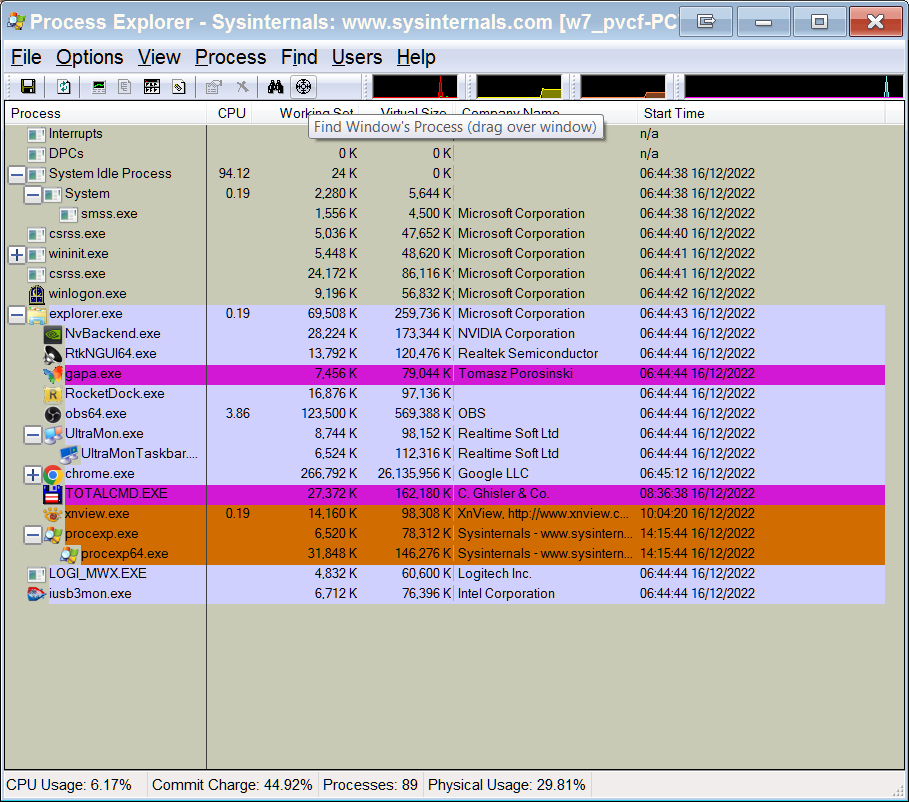
Task: Collapse the UltraMon.exe tree node
Action: coord(33,434)
